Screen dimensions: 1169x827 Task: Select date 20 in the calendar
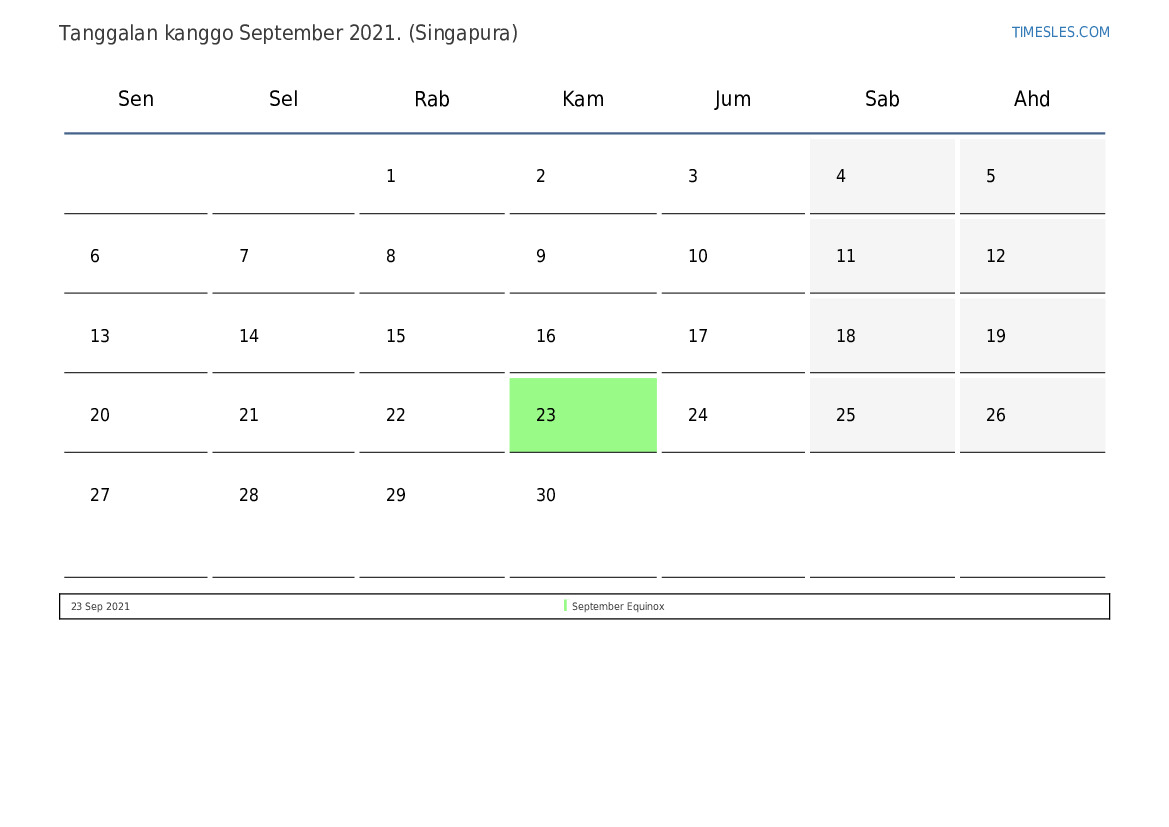point(100,415)
